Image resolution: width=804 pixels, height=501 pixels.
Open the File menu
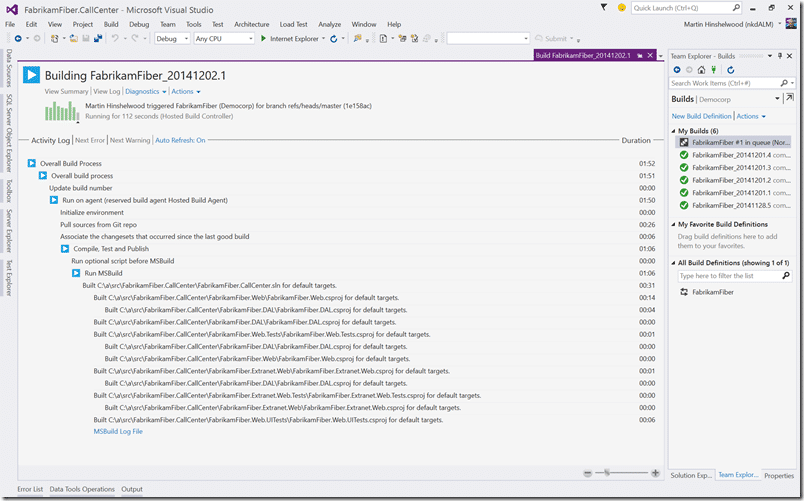(x=10, y=24)
